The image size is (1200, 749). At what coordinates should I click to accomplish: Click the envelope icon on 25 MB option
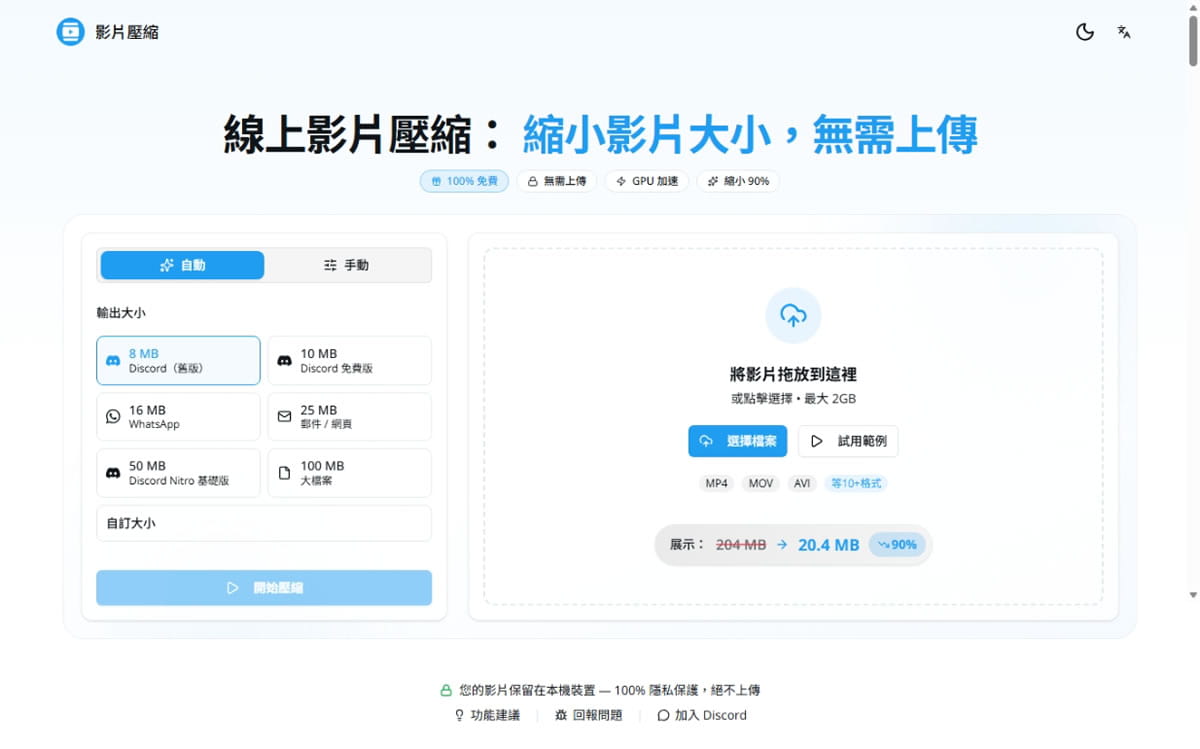pyautogui.click(x=284, y=416)
